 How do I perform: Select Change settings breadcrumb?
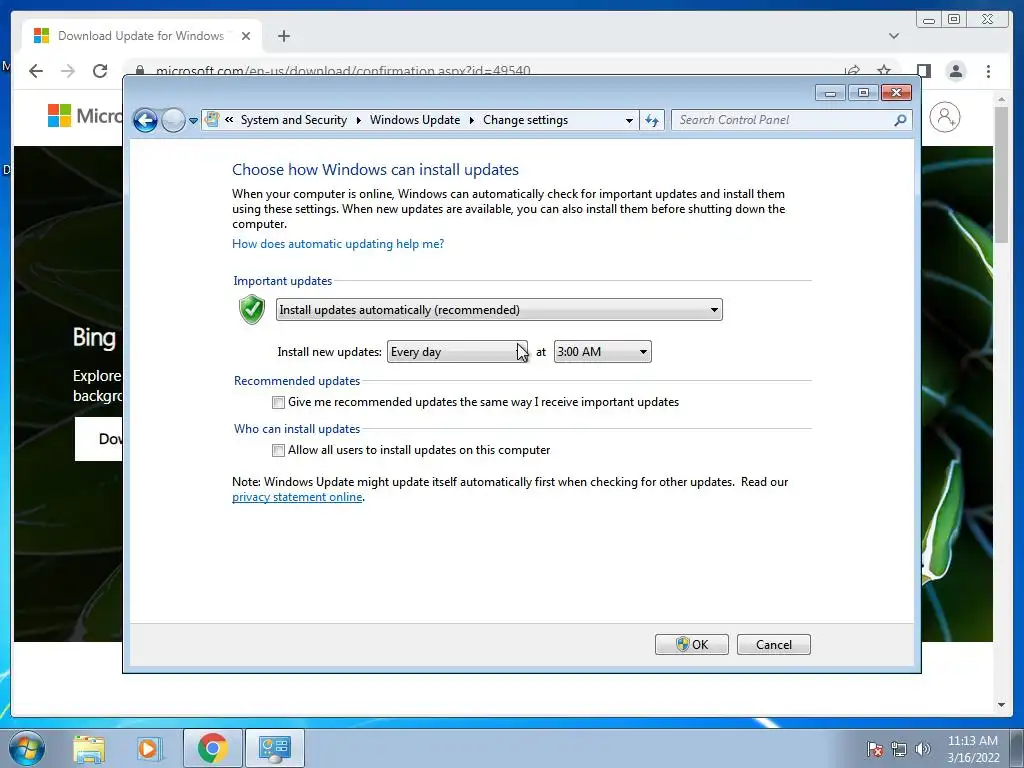(x=526, y=120)
